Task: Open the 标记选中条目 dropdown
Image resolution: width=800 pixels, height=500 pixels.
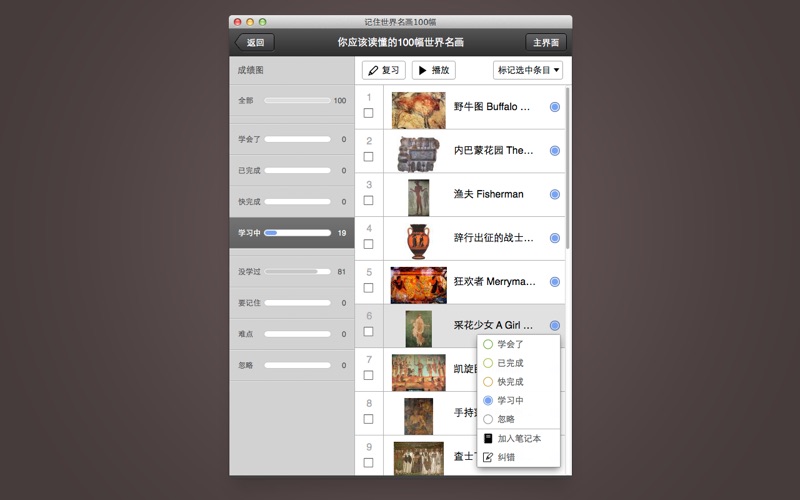Action: tap(528, 70)
